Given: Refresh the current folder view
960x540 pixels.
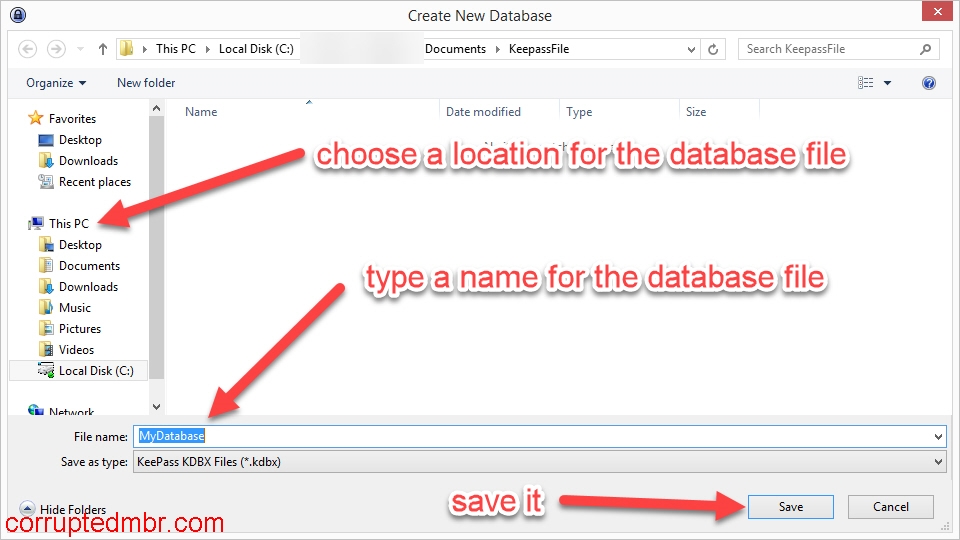Looking at the screenshot, I should (713, 49).
